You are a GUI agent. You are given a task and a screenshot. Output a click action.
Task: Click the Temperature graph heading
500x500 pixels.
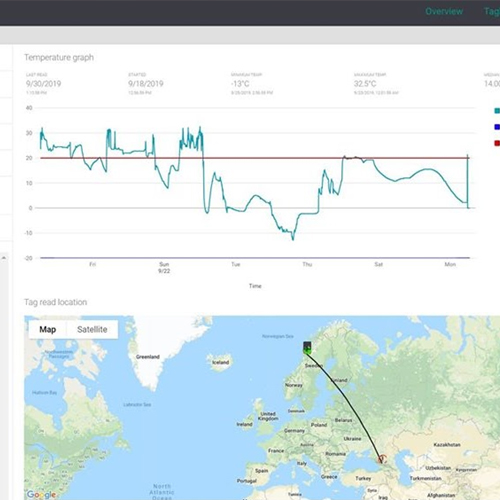pos(59,57)
